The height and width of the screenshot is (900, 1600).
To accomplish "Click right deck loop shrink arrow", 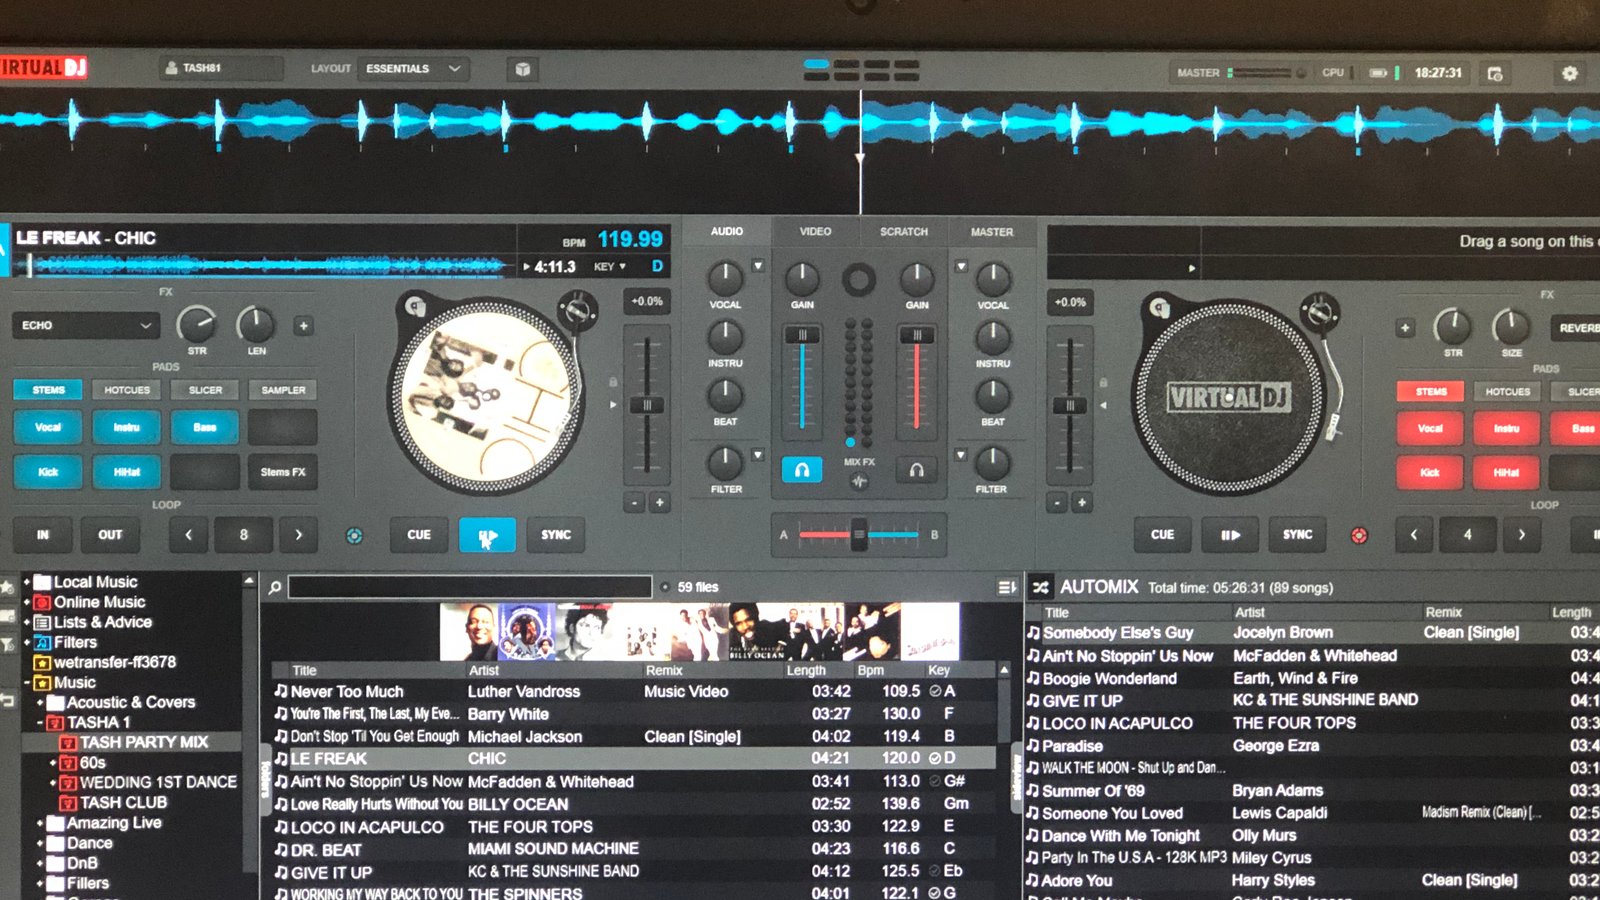I will [x=1413, y=535].
